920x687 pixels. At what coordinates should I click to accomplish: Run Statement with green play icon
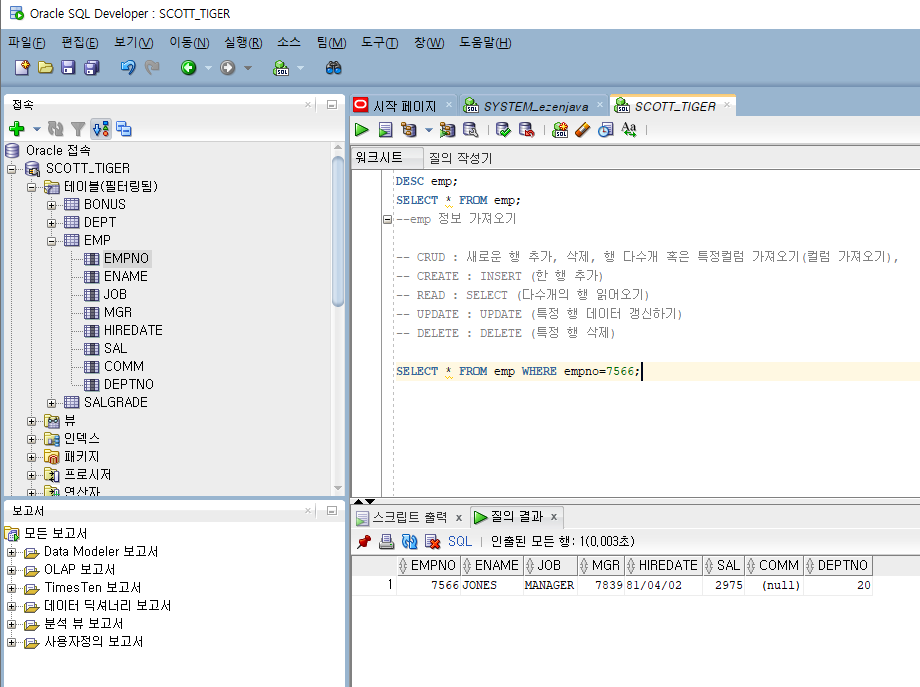(x=362, y=130)
